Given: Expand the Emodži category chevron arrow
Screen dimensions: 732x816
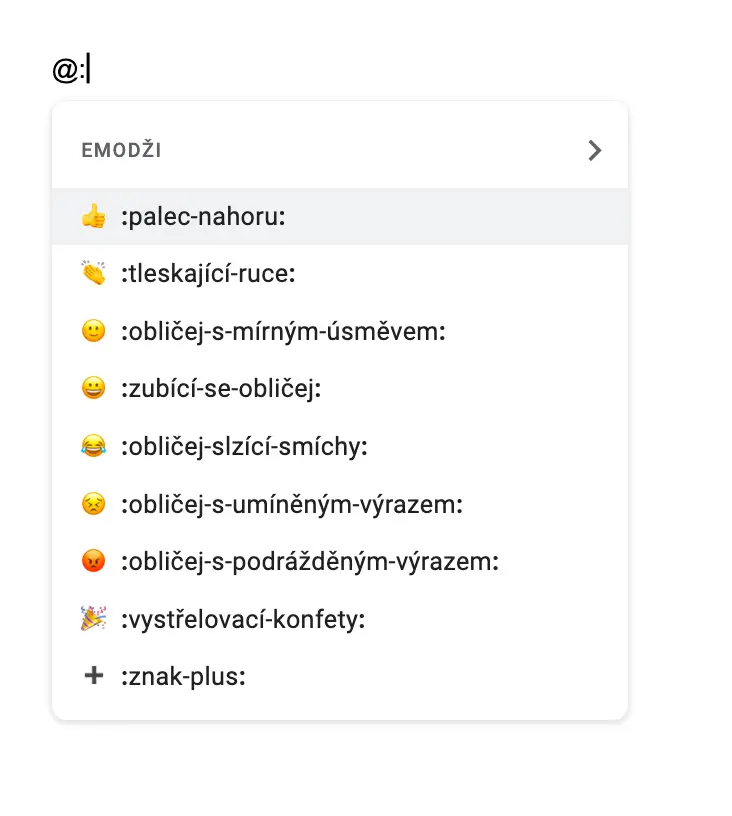Looking at the screenshot, I should click(x=595, y=151).
